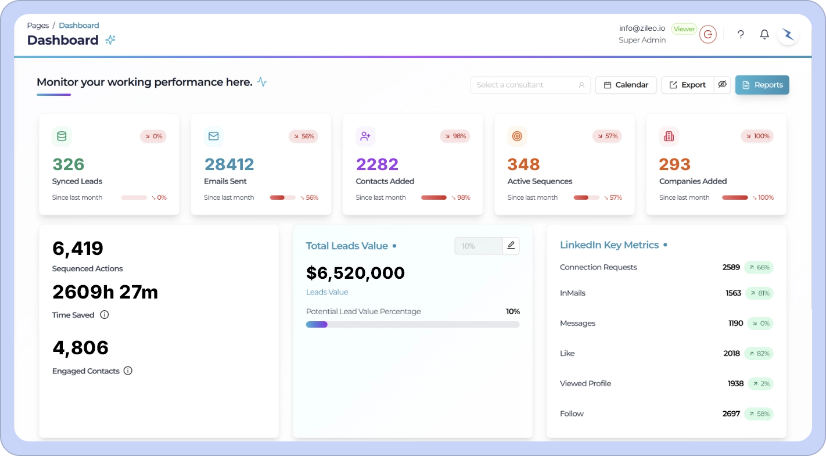Open the notifications bell

(x=764, y=34)
